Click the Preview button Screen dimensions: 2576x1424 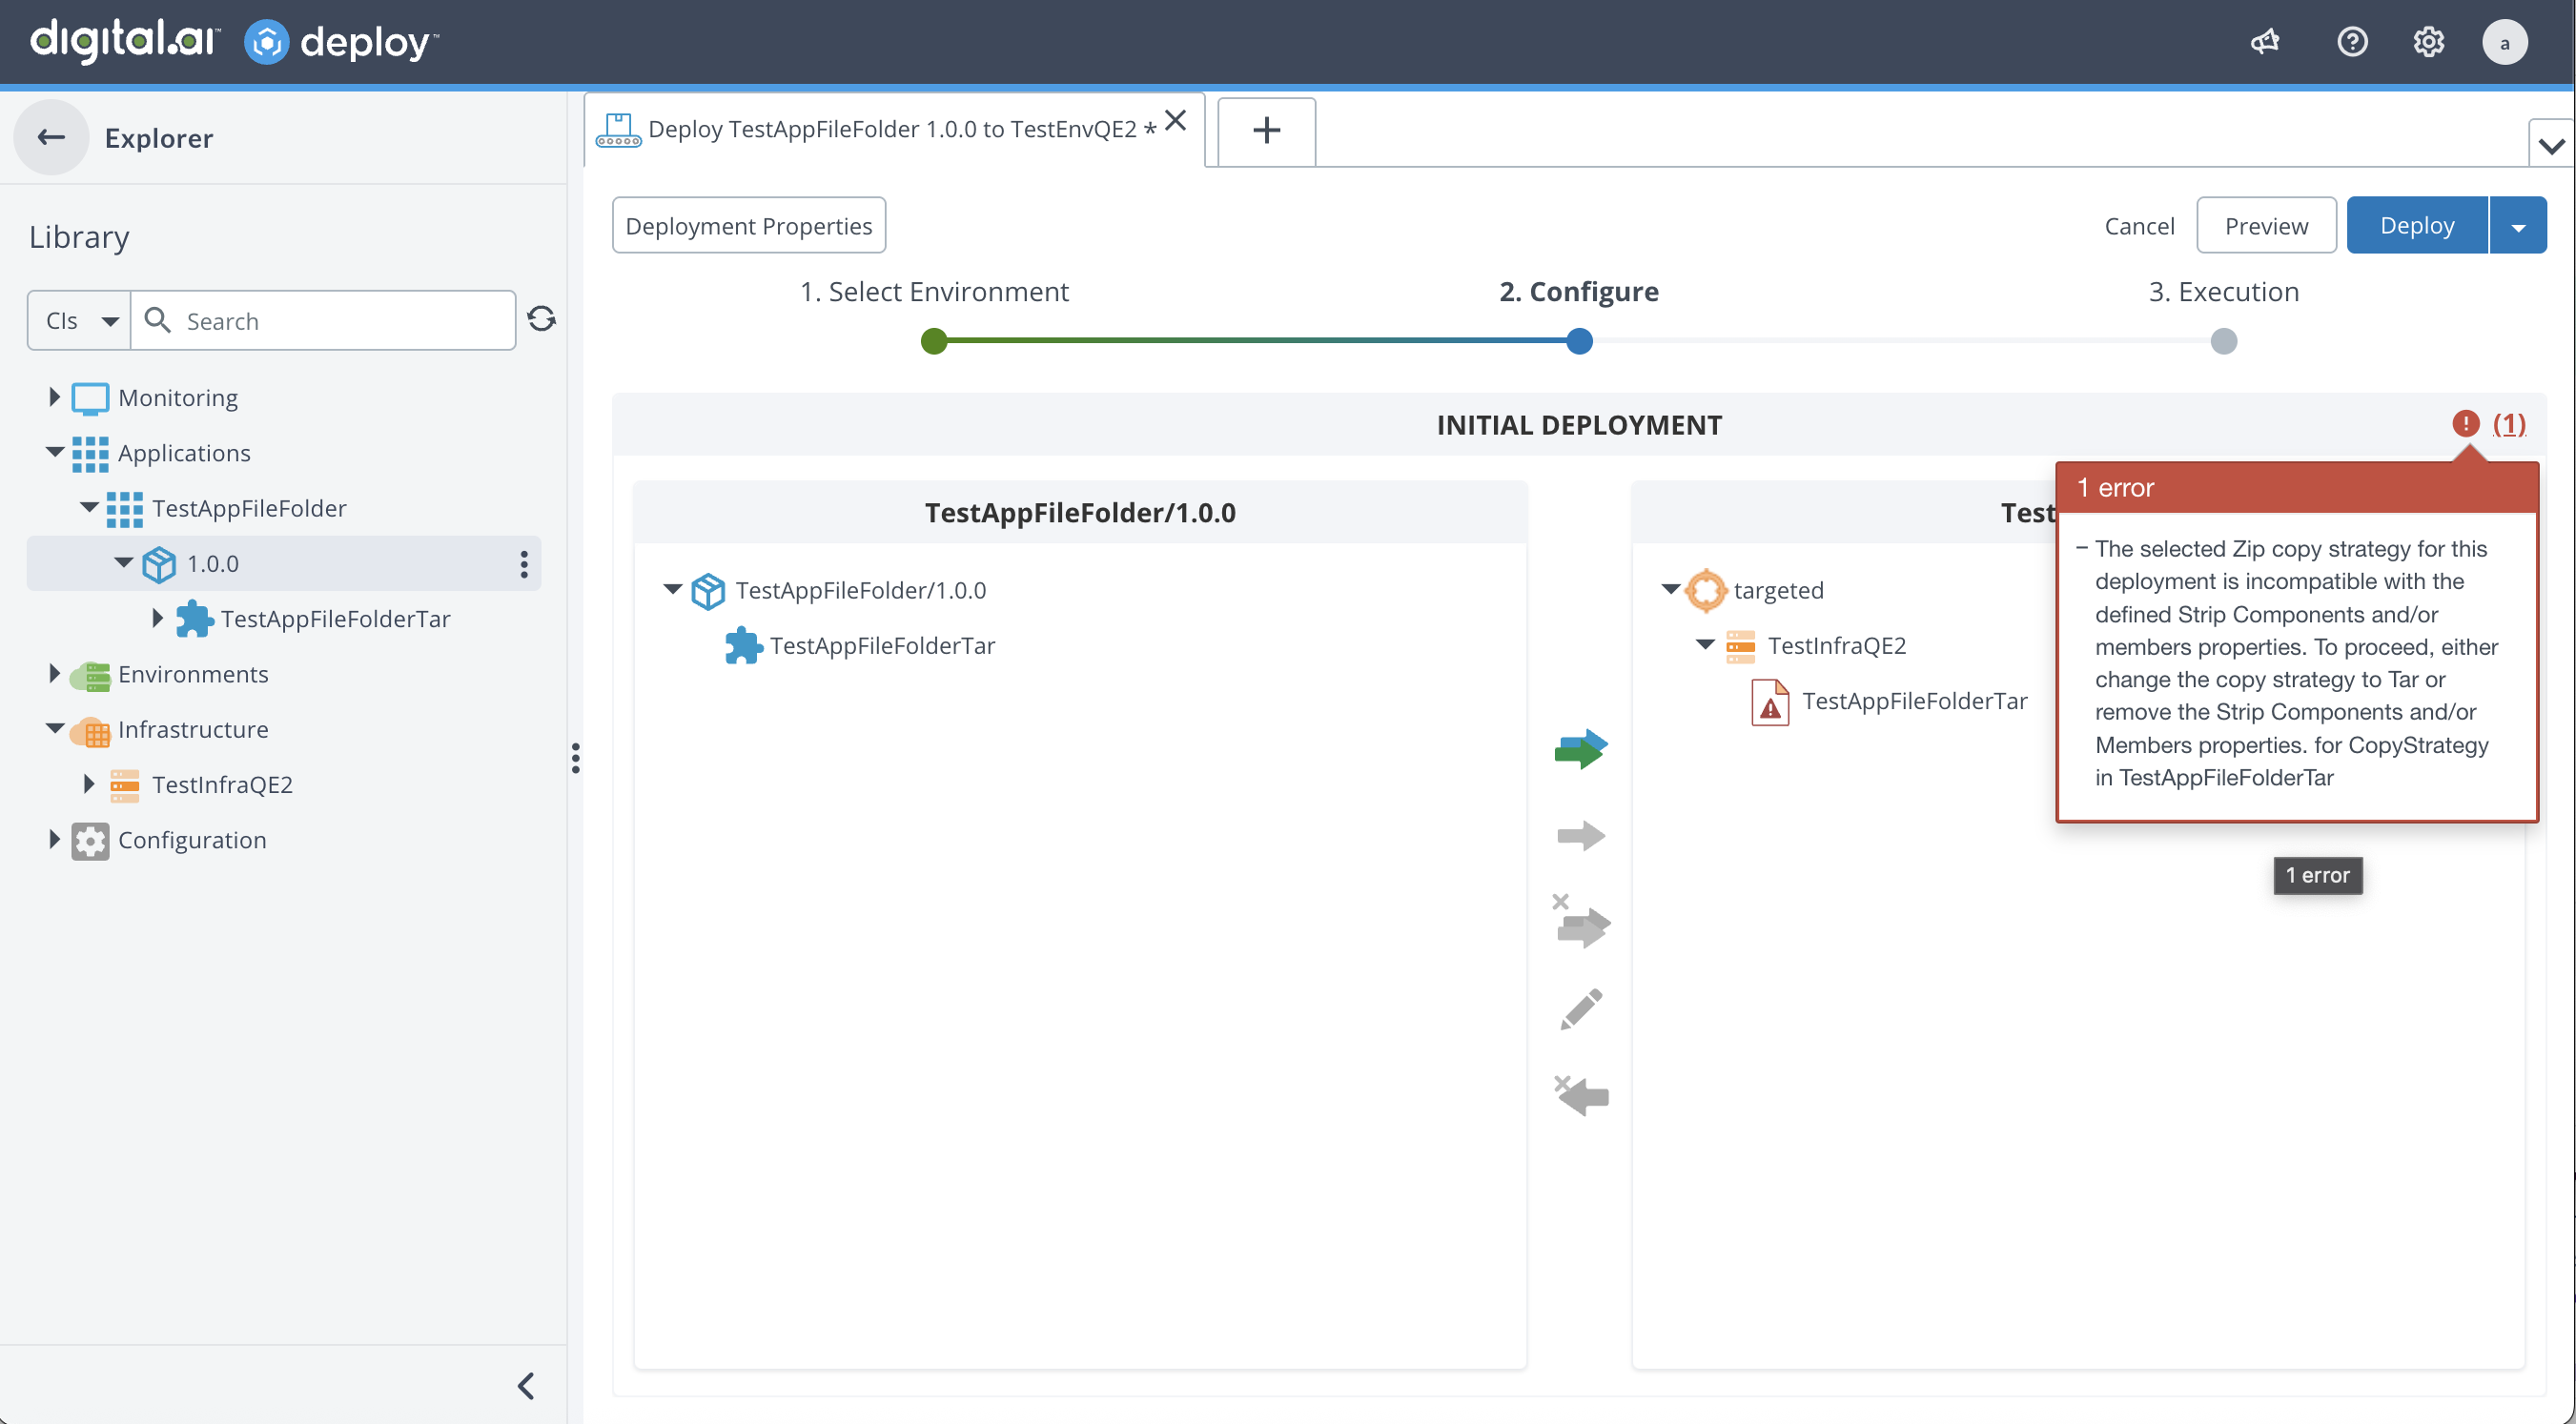(2265, 226)
